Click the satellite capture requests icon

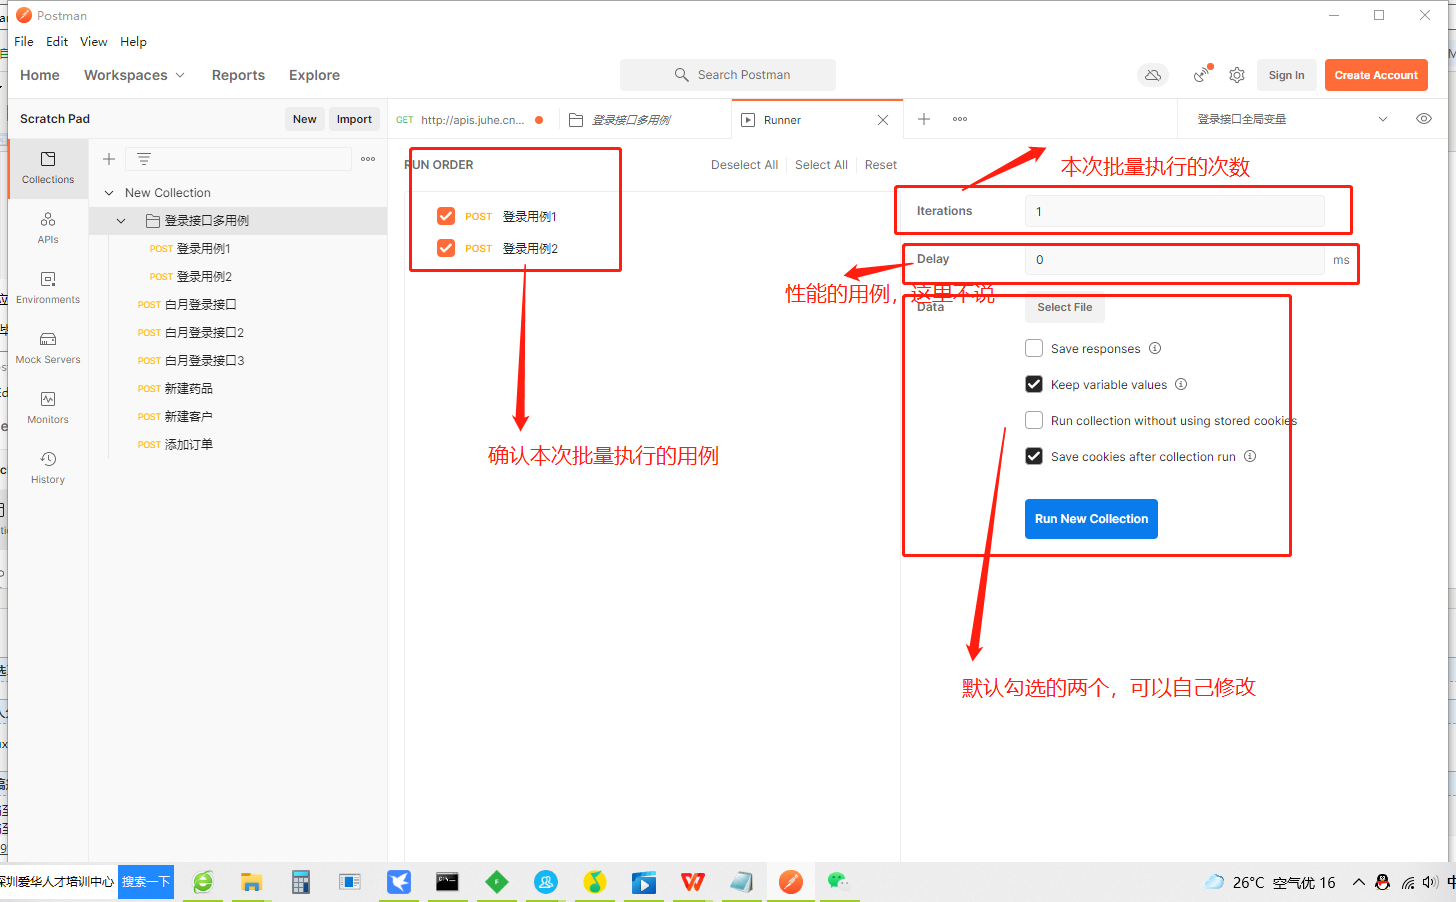(1202, 75)
